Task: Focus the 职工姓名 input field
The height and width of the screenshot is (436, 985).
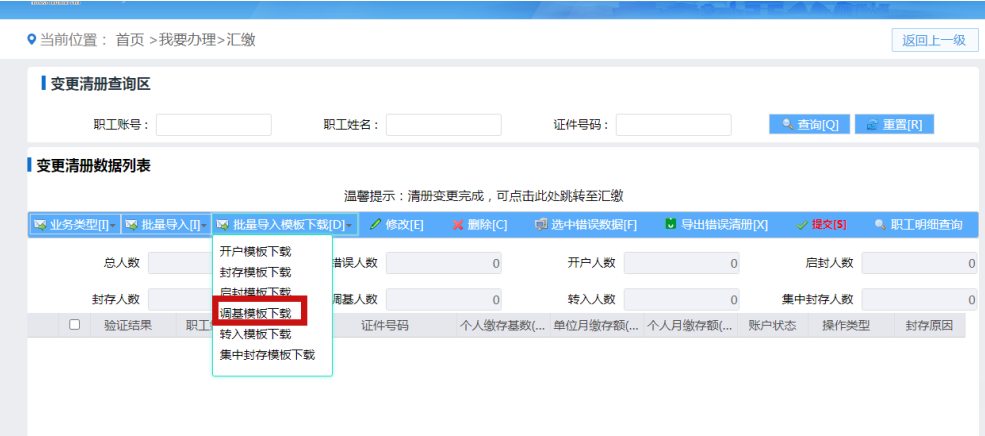Action: click(x=444, y=124)
